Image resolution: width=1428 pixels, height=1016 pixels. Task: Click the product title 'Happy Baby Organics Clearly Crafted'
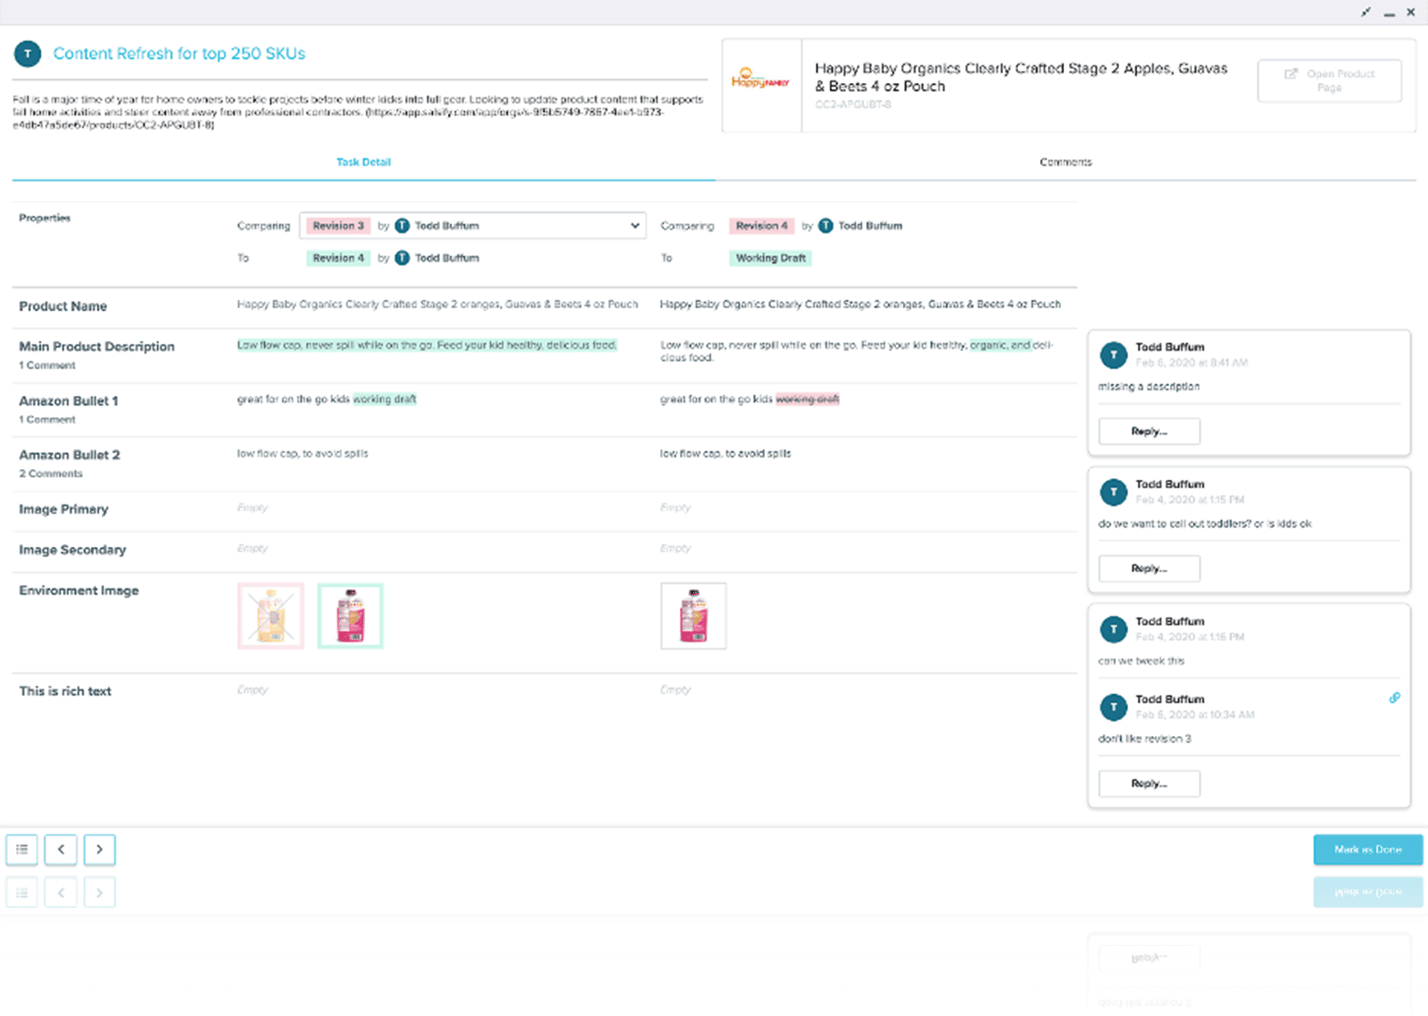click(1021, 77)
